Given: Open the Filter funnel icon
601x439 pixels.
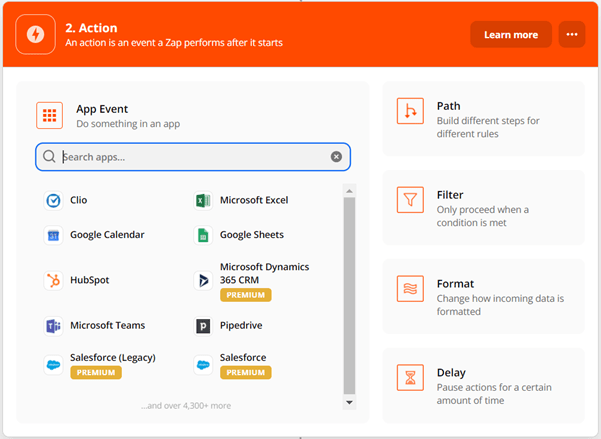Looking at the screenshot, I should pos(410,200).
